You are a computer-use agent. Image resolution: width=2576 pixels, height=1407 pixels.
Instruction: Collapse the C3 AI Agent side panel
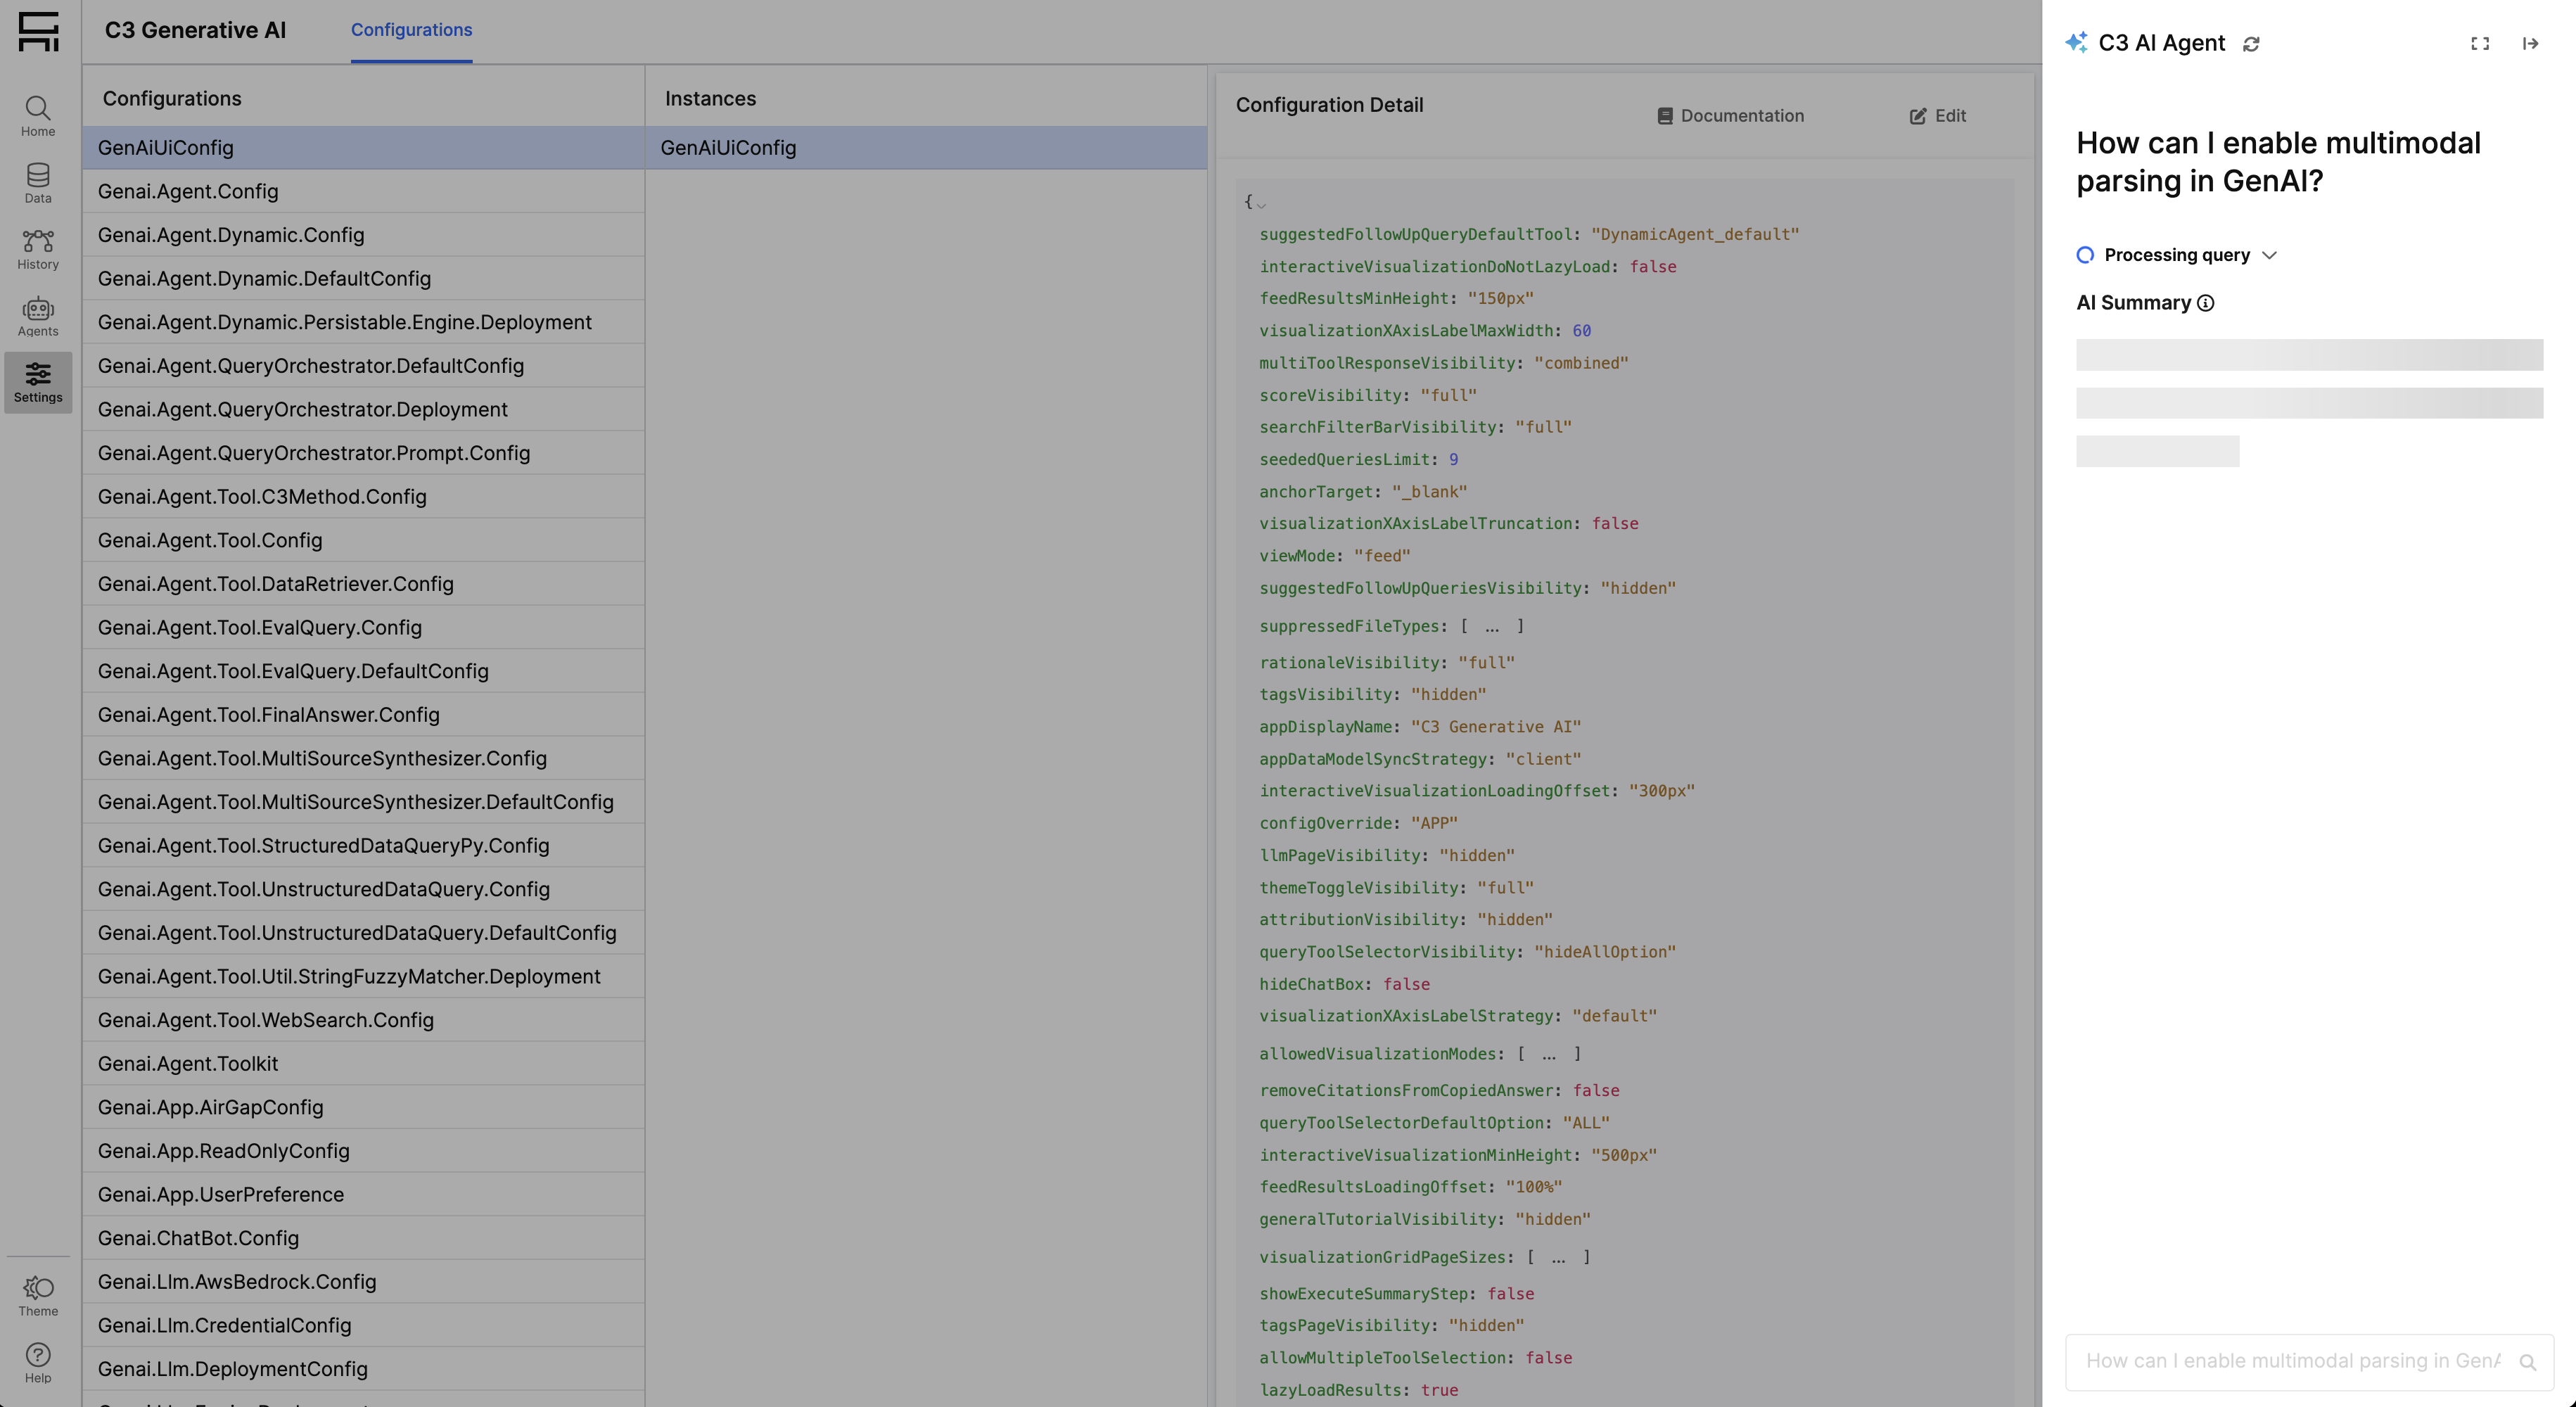coord(2530,44)
